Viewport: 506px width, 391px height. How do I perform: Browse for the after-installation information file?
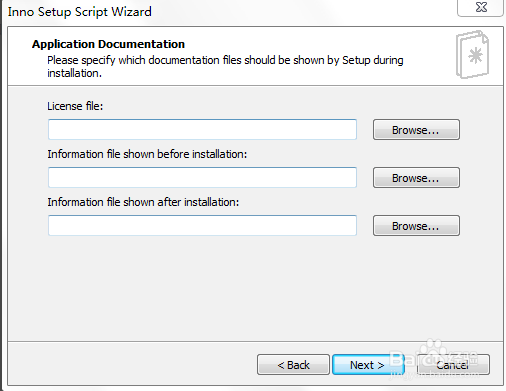tap(416, 226)
